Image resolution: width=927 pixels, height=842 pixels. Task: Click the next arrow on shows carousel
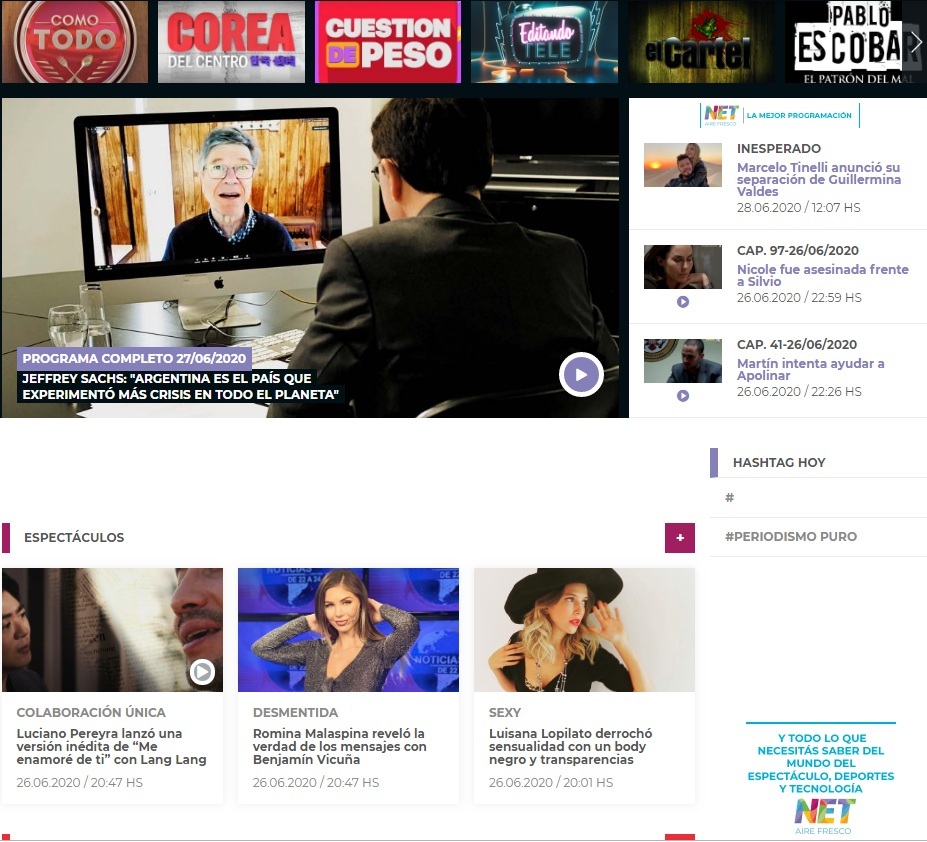[x=916, y=42]
